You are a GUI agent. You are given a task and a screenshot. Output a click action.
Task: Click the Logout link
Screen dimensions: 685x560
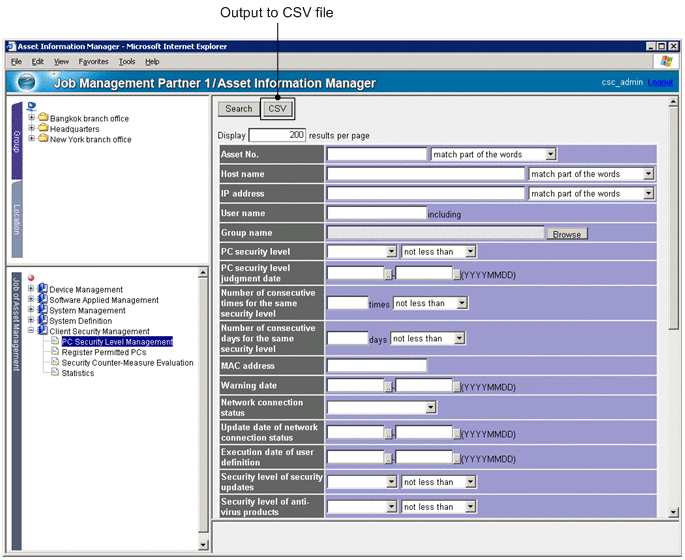(x=660, y=82)
